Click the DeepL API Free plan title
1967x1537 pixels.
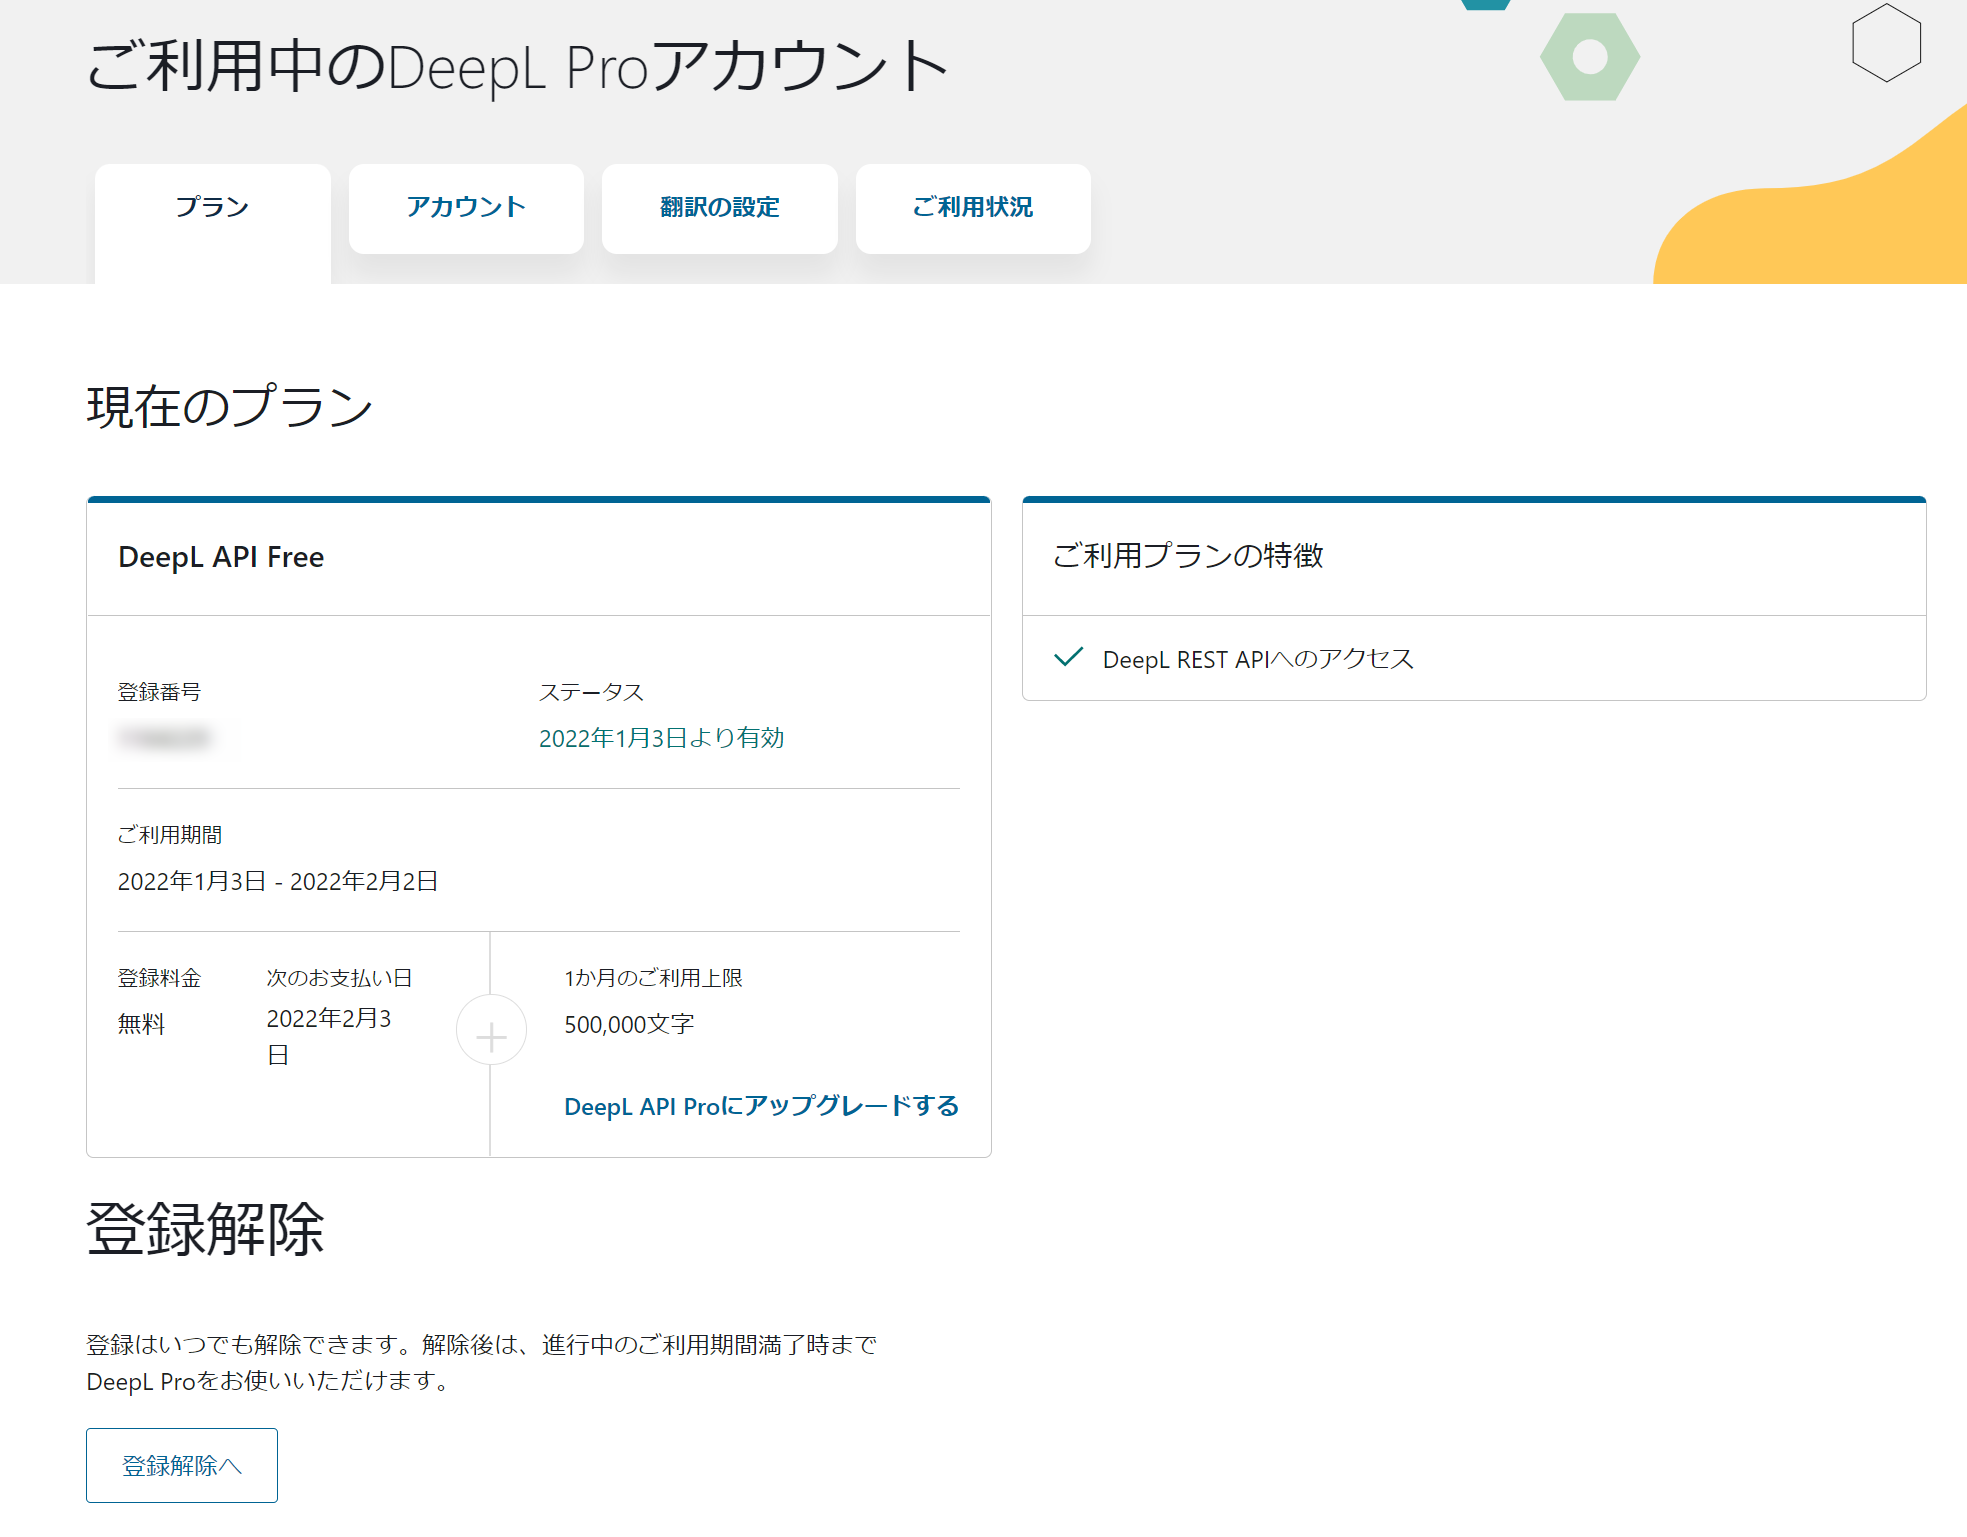click(221, 557)
